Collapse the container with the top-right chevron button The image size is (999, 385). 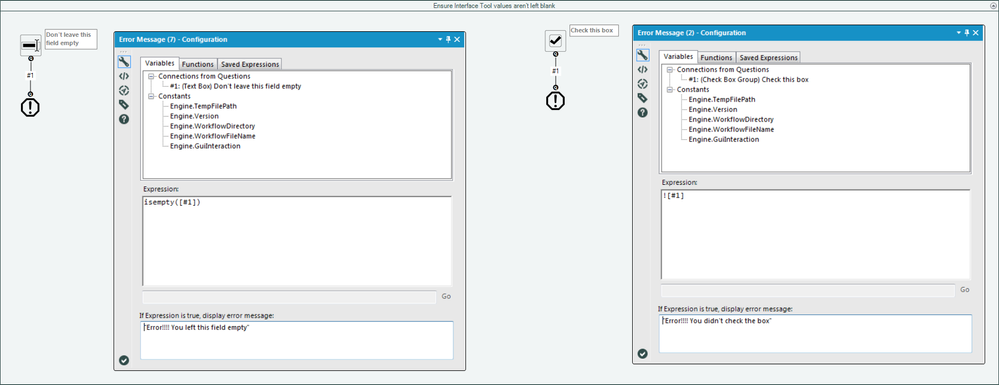(993, 5)
